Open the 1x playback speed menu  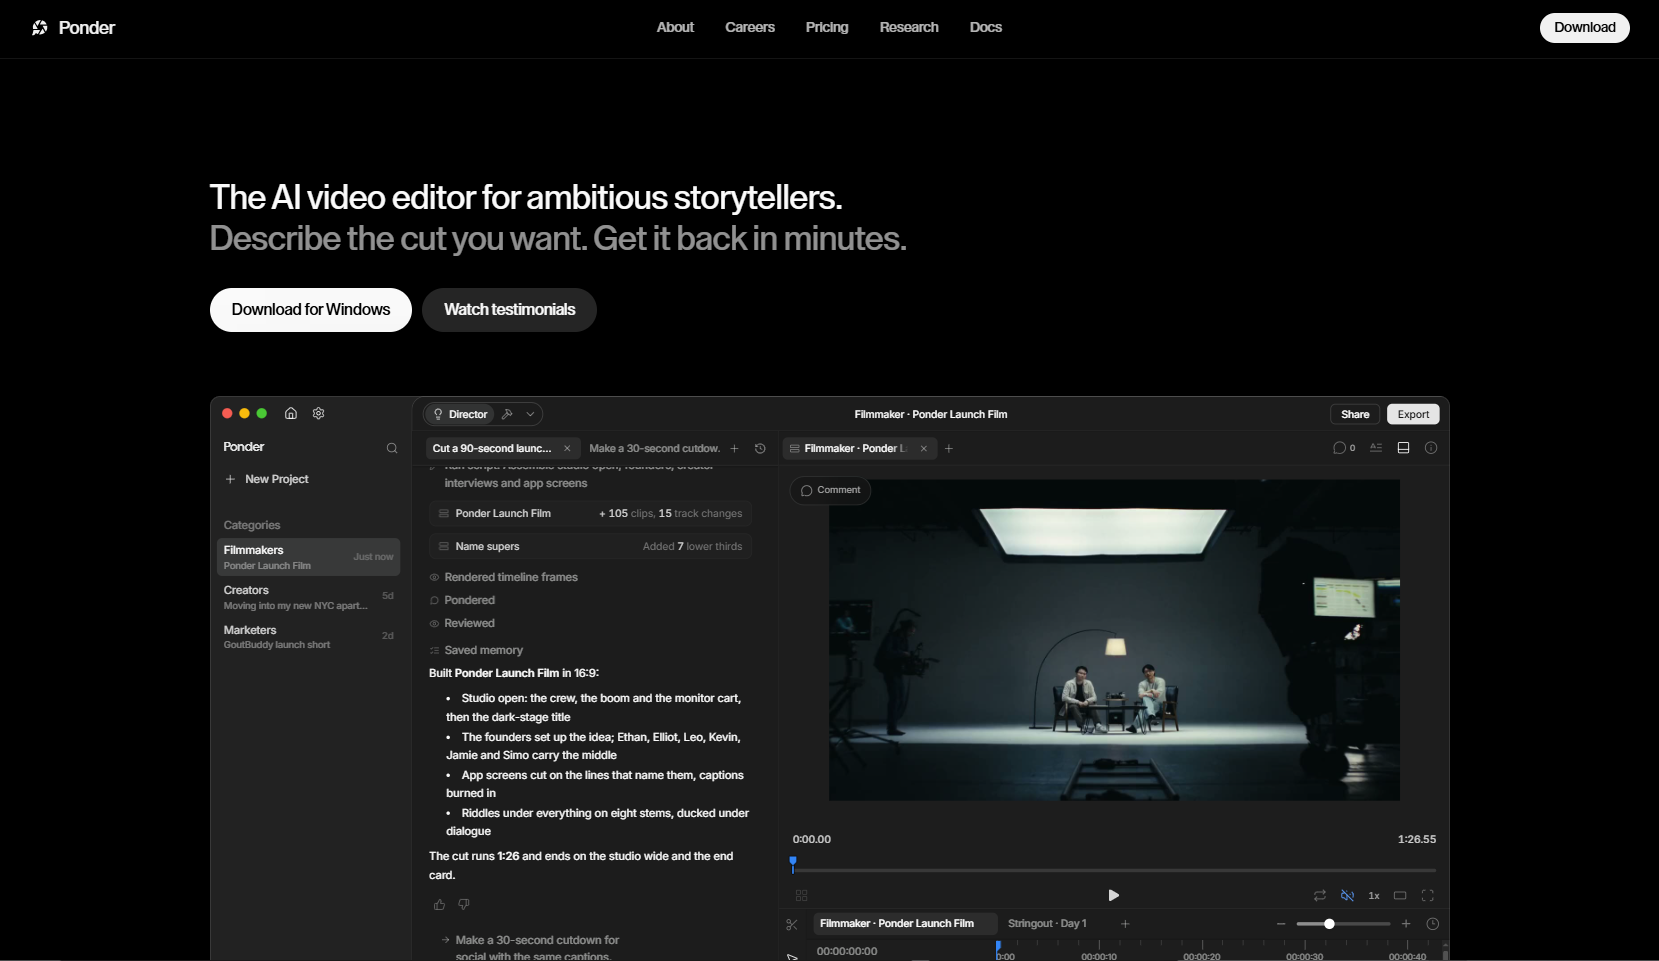click(1374, 896)
